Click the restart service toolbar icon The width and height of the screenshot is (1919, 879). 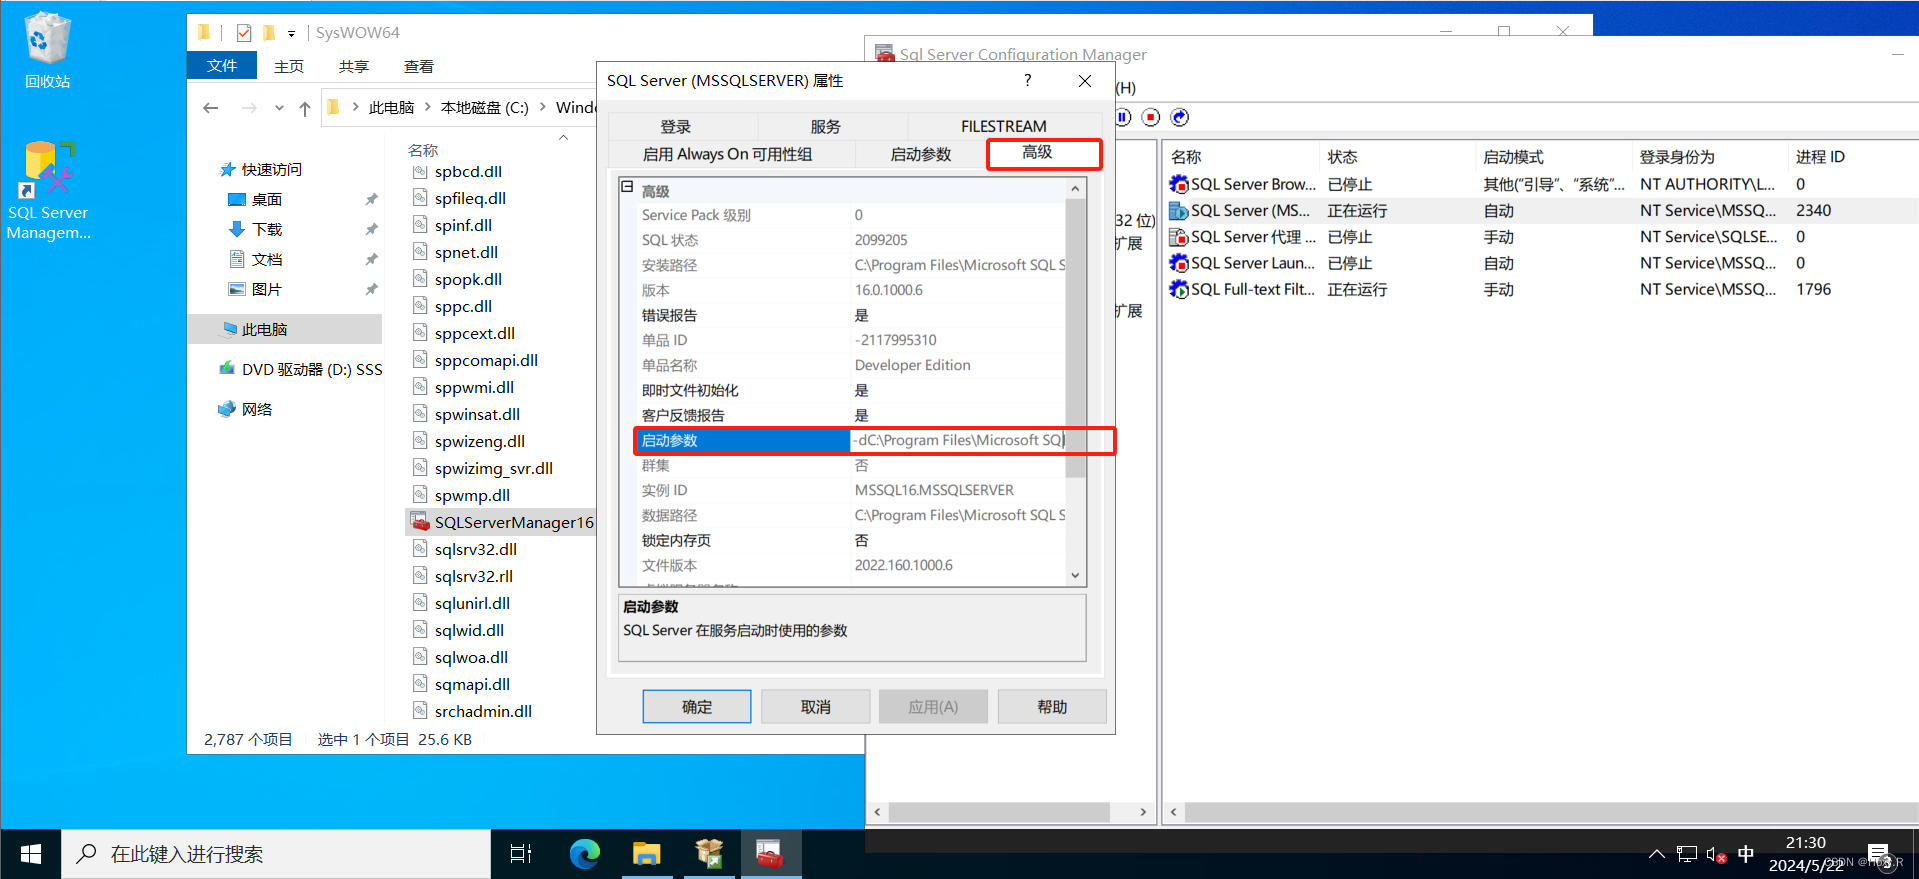pyautogui.click(x=1180, y=118)
